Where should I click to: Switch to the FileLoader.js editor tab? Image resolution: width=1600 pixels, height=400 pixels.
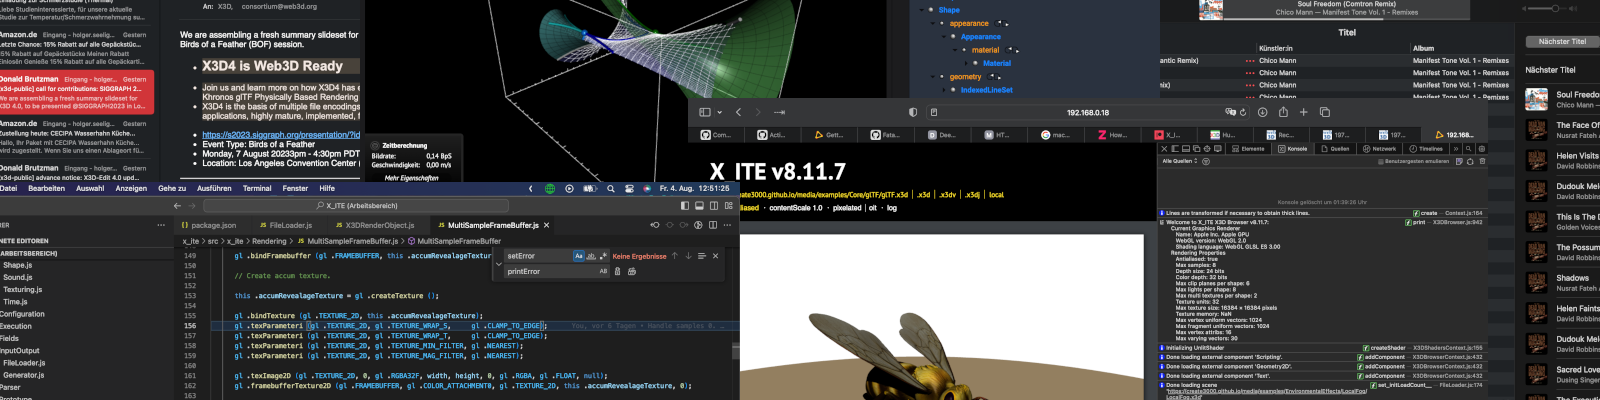[290, 225]
